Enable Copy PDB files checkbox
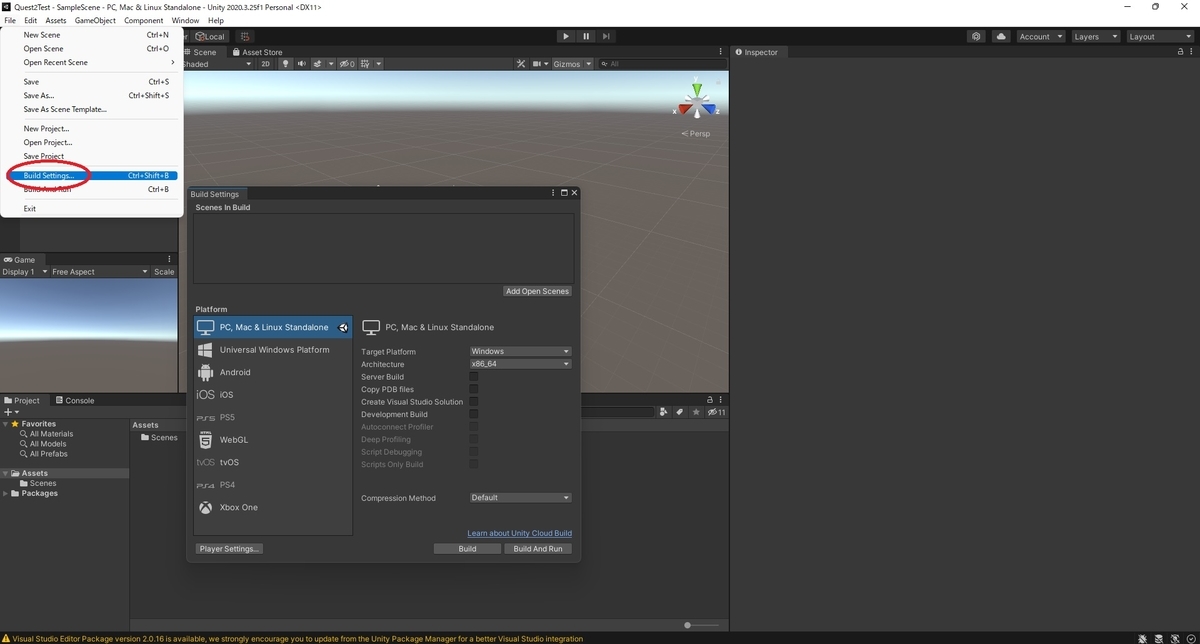Viewport: 1200px width, 644px height. coord(474,389)
